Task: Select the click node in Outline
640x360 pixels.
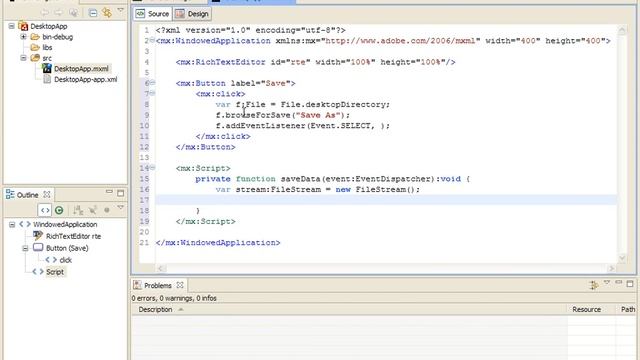Action: pyautogui.click(x=66, y=260)
